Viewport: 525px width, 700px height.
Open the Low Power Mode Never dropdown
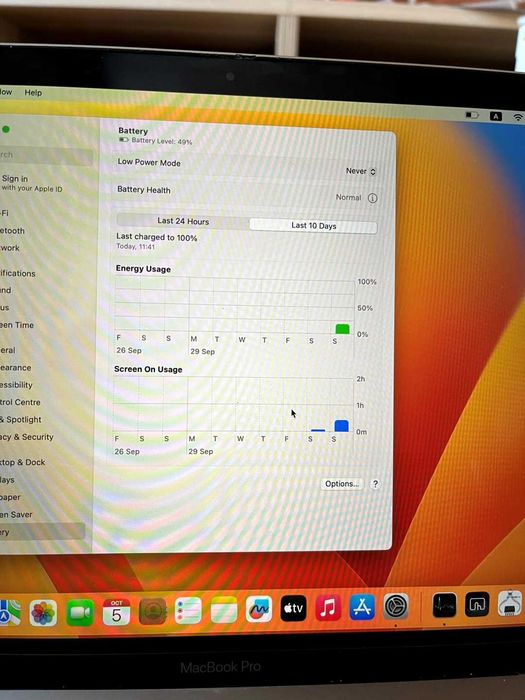[361, 171]
